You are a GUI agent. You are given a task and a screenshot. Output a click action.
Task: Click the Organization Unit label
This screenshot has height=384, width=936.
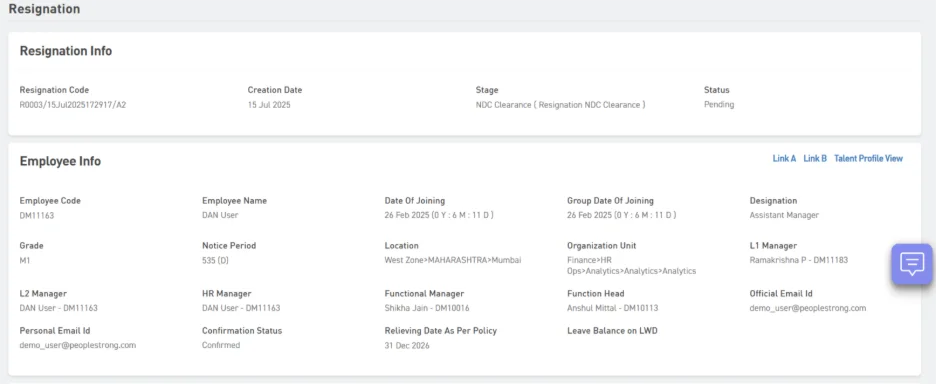(x=602, y=245)
